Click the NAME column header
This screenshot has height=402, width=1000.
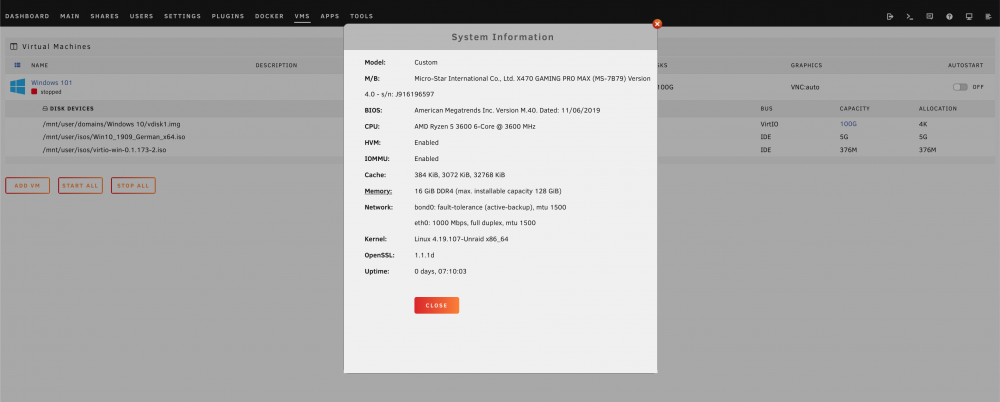[x=40, y=65]
